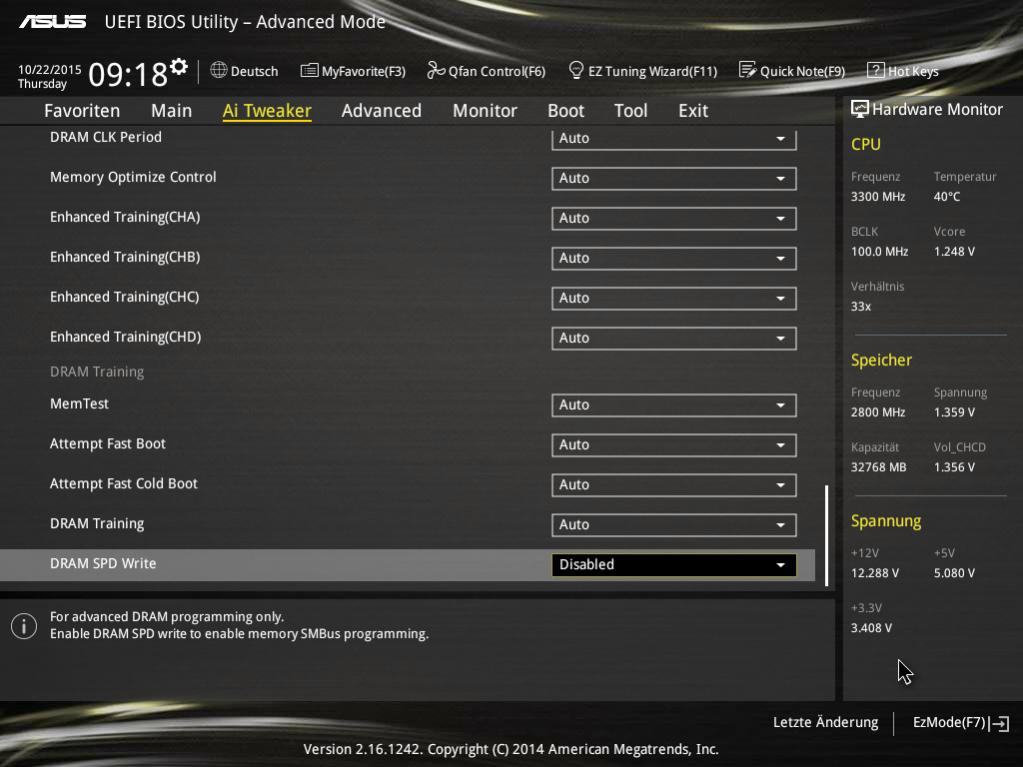Expand the Enhanced Training(CHB) dropdown
Viewport: 1023px width, 767px height.
click(673, 258)
